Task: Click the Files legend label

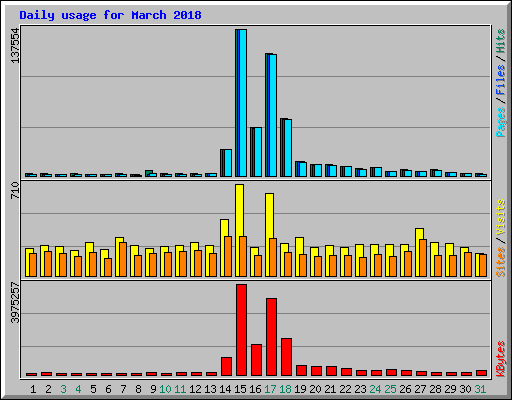Action: (501, 80)
